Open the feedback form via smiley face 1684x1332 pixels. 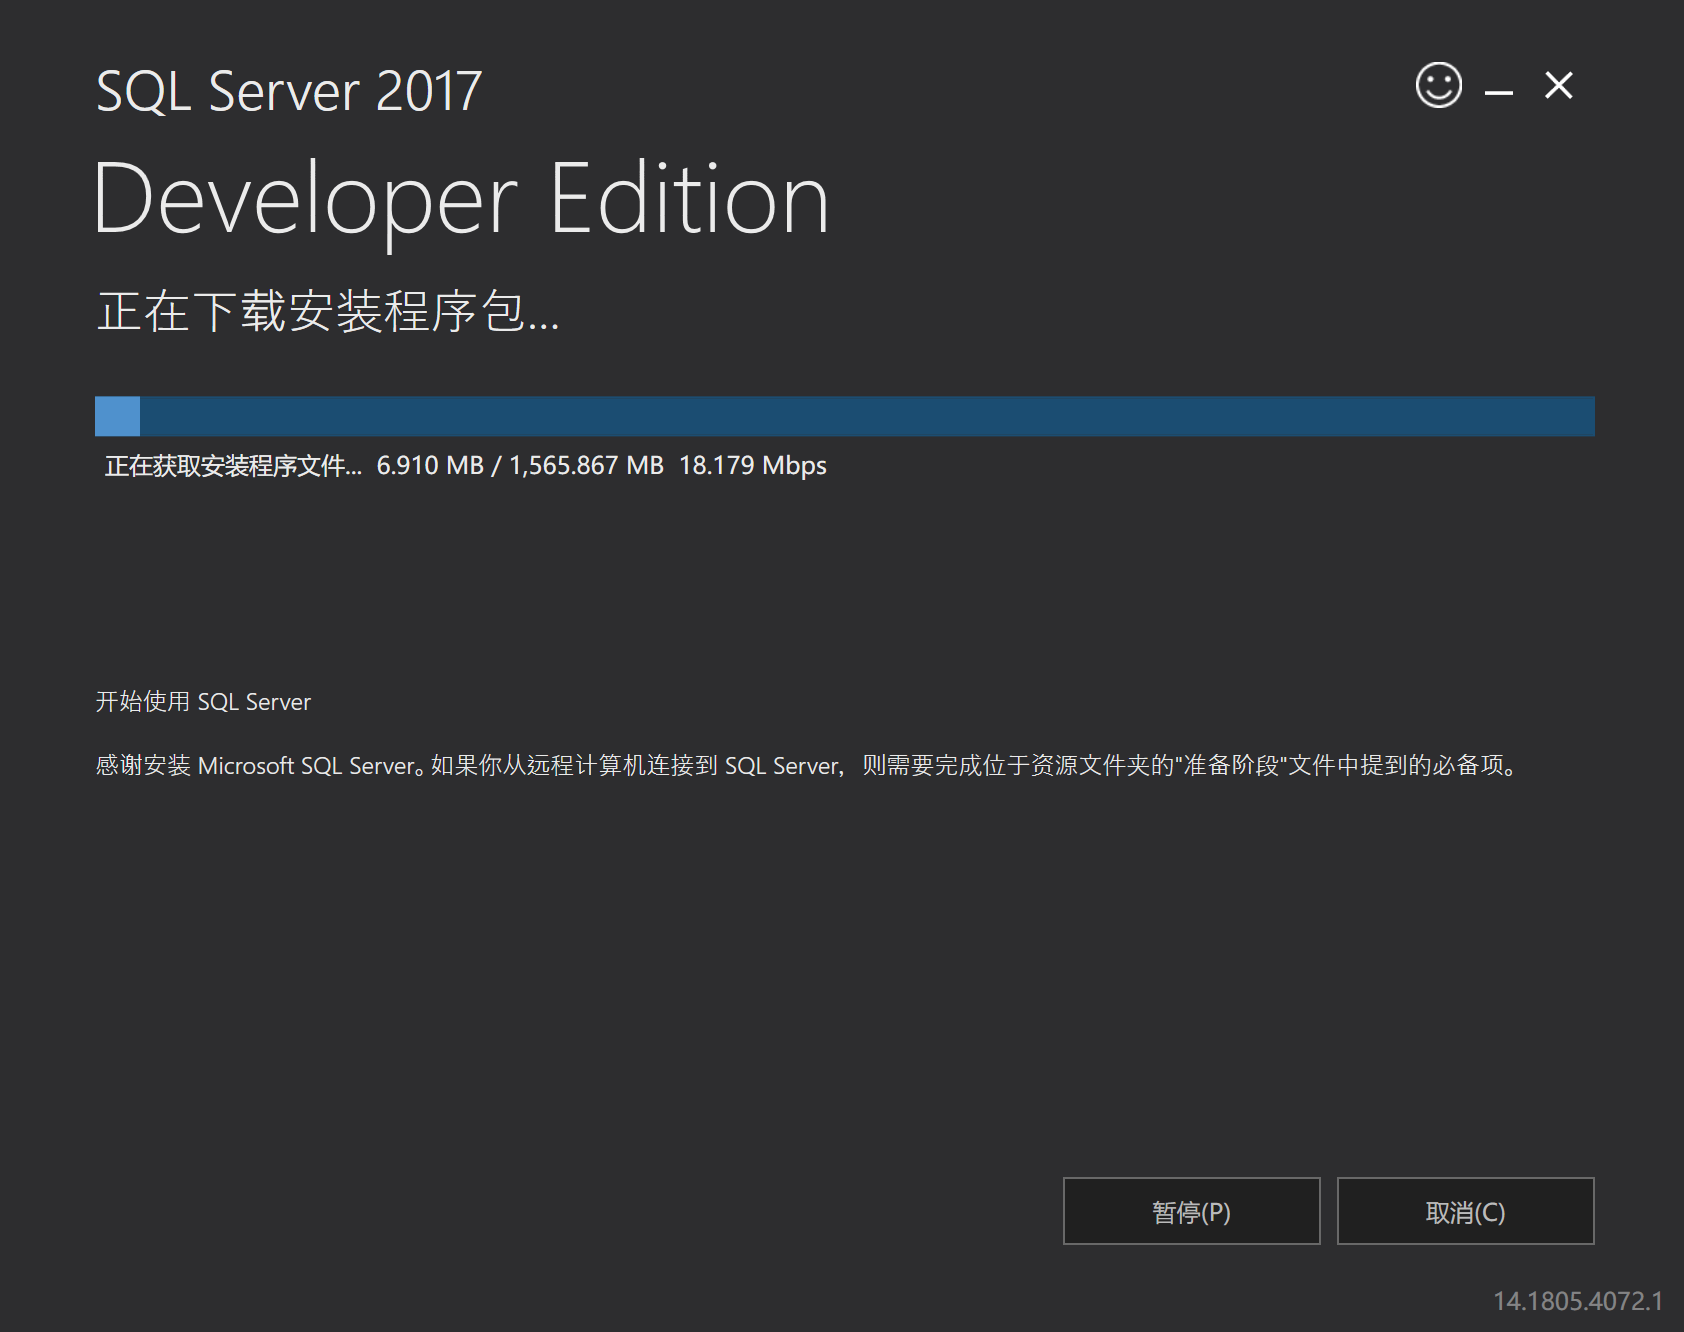[x=1437, y=86]
